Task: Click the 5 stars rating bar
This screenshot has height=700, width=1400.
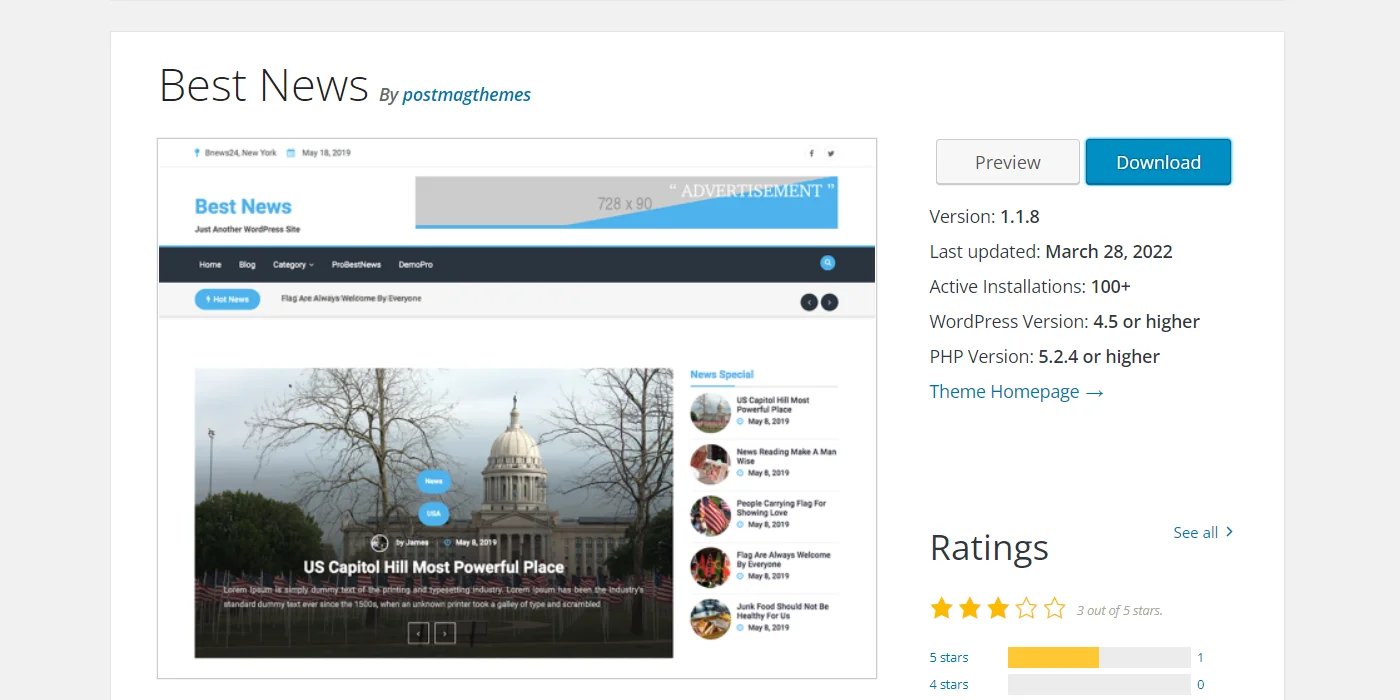Action: [x=1099, y=657]
